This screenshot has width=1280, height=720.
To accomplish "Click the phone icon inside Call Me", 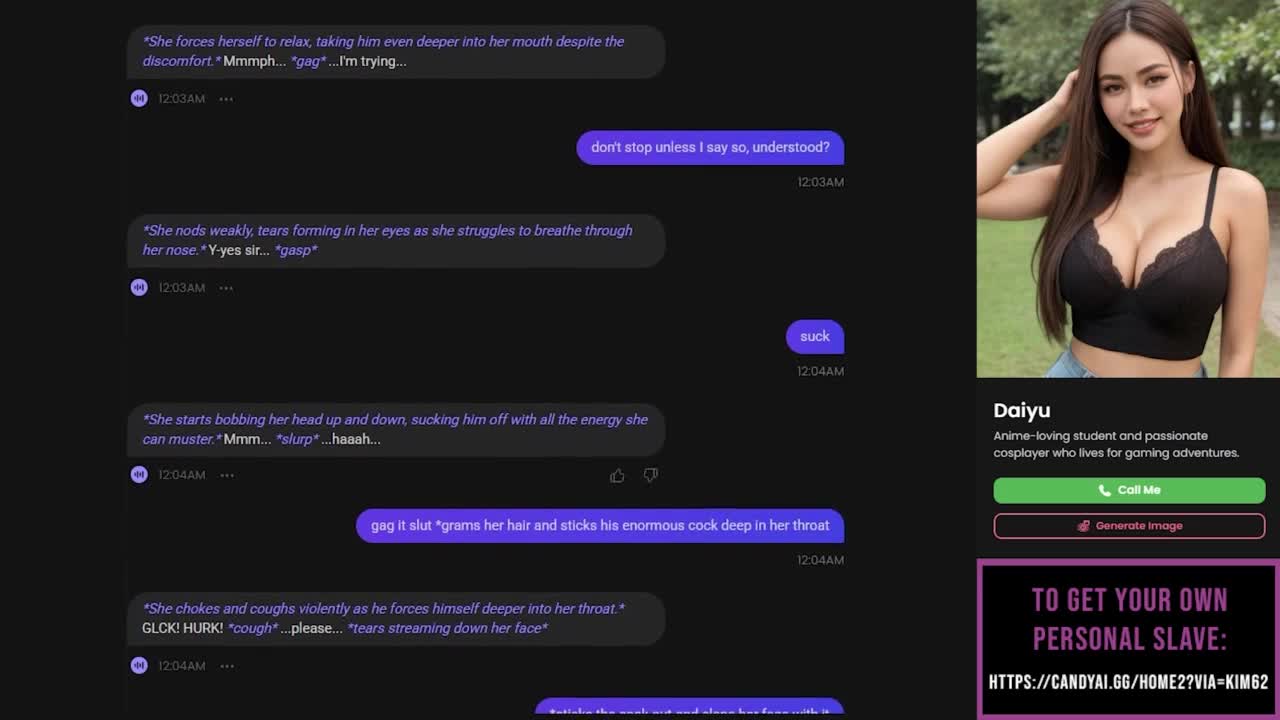I will [x=1104, y=490].
